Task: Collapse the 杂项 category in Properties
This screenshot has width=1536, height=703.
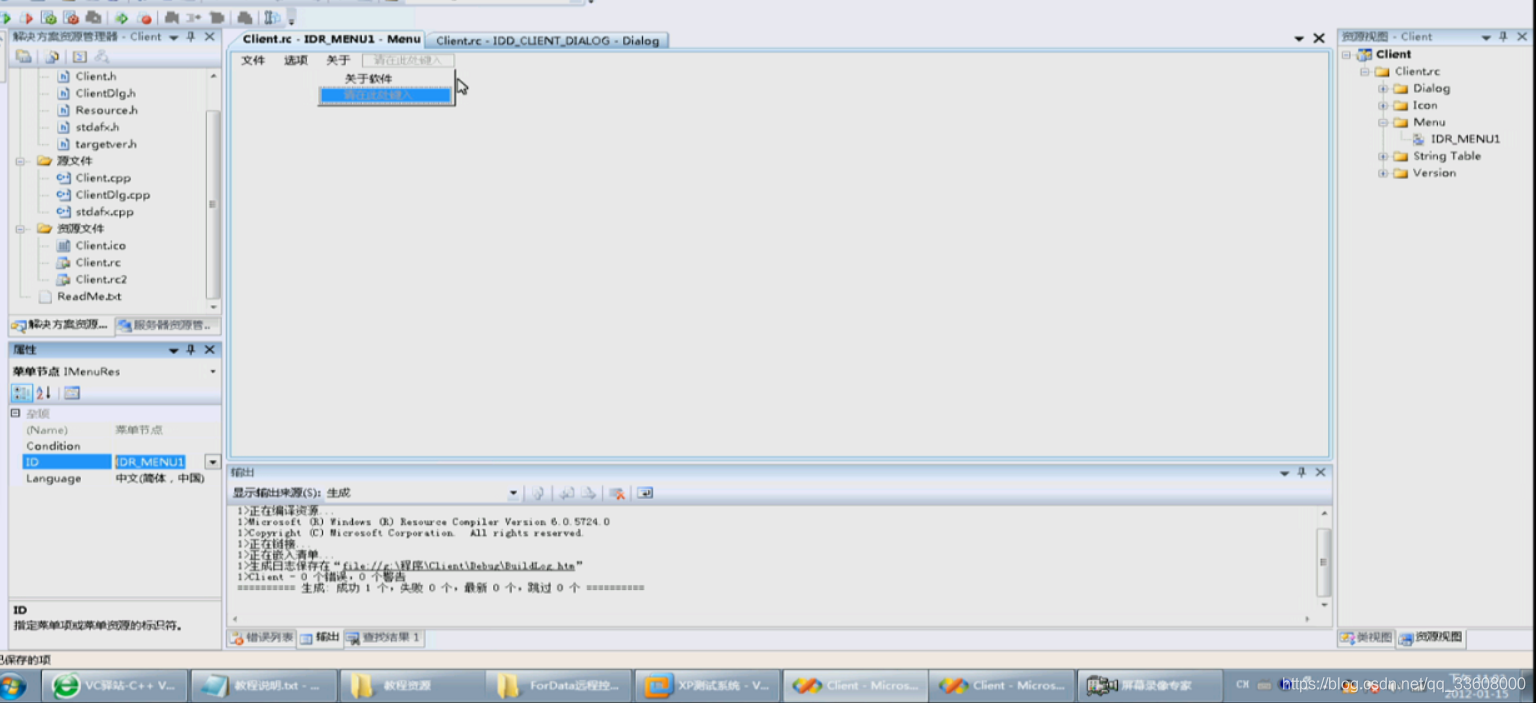Action: point(15,413)
